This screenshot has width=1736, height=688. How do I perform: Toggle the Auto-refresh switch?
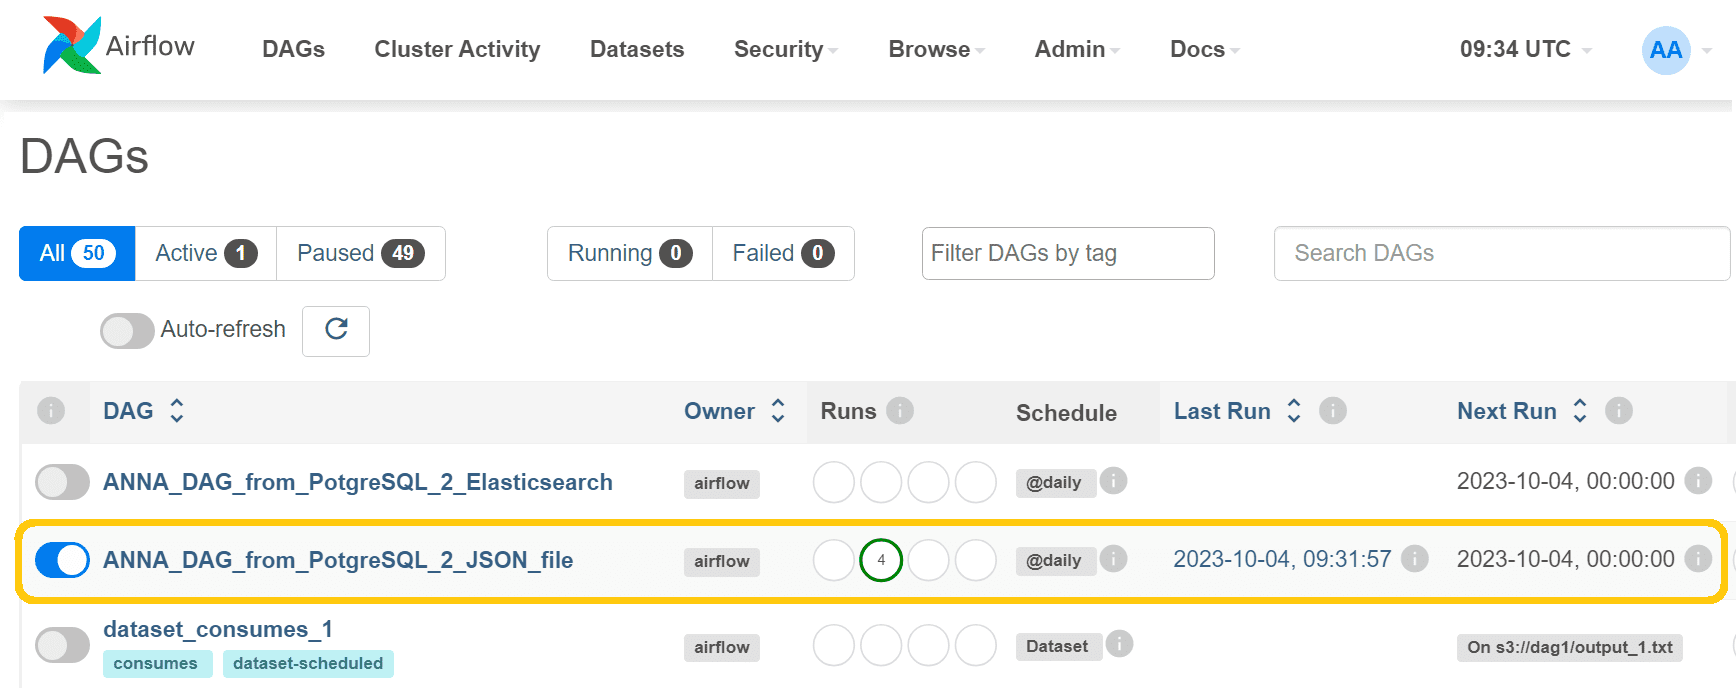click(127, 331)
